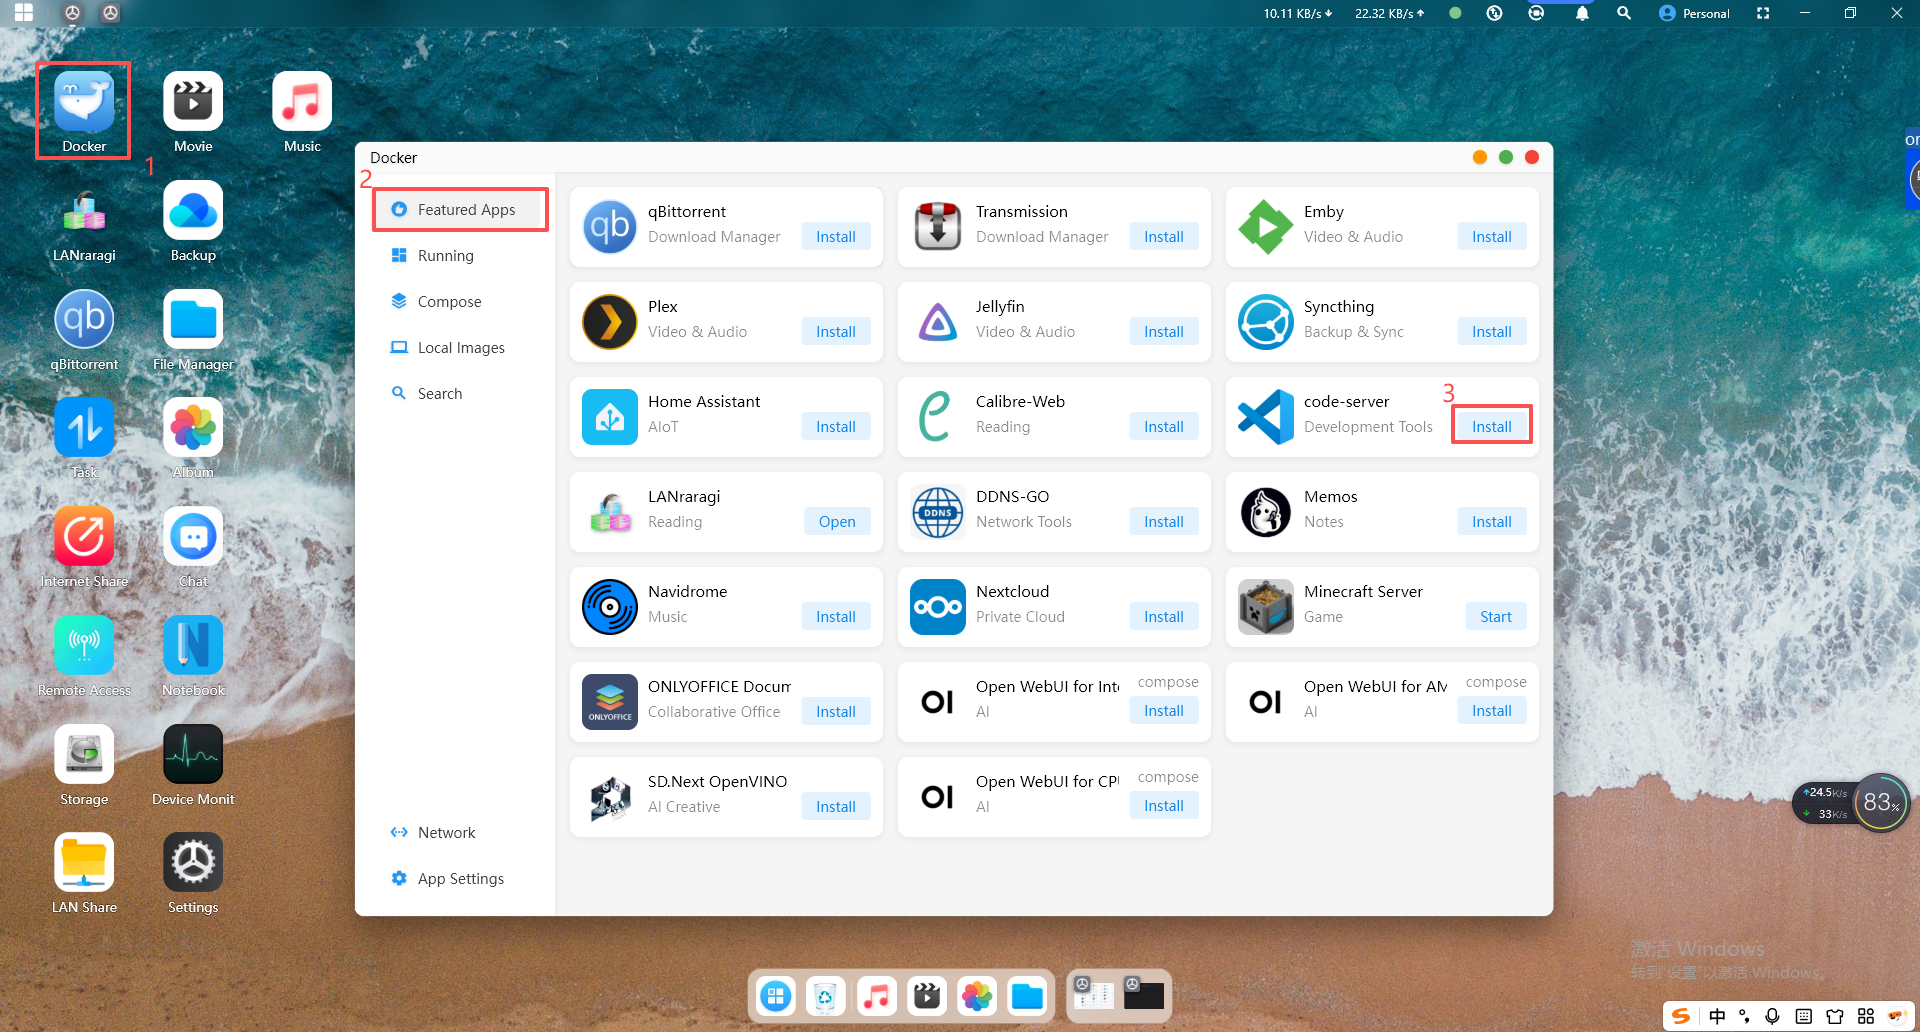Viewport: 1920px width, 1032px height.
Task: Open the Personal account menu
Action: coord(1694,13)
